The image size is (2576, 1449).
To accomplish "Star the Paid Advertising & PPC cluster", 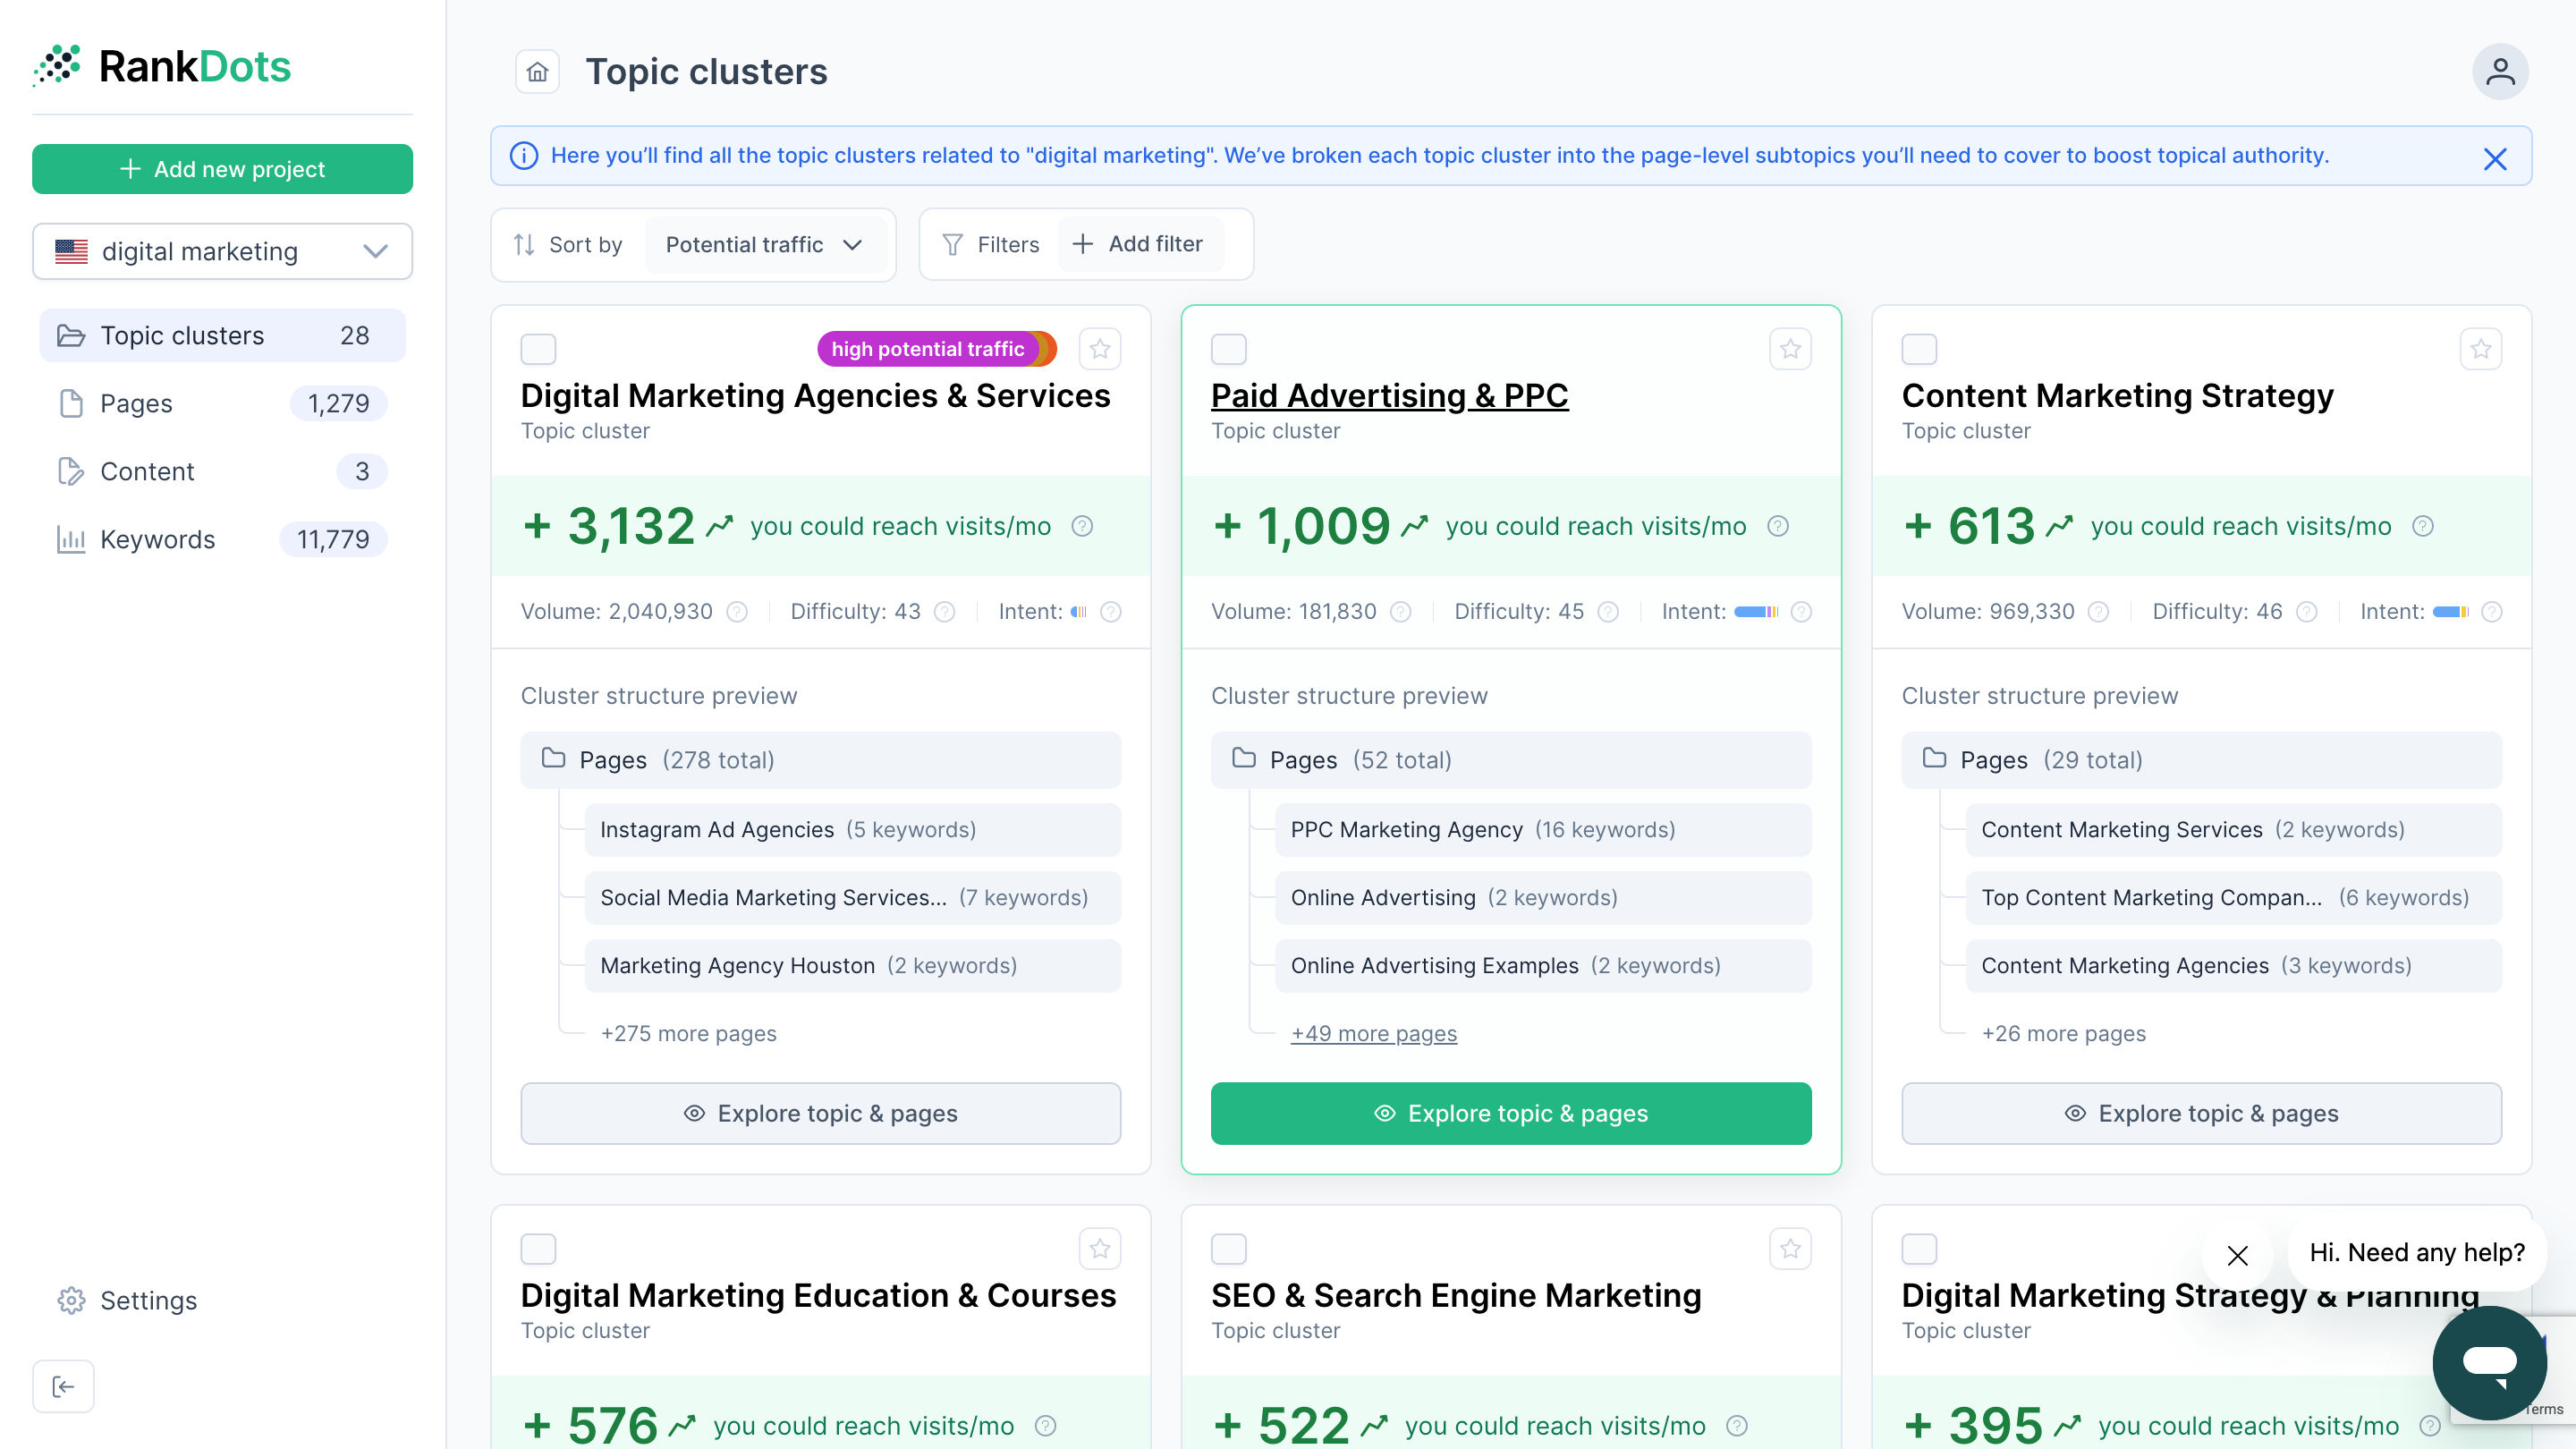I will pyautogui.click(x=1790, y=349).
